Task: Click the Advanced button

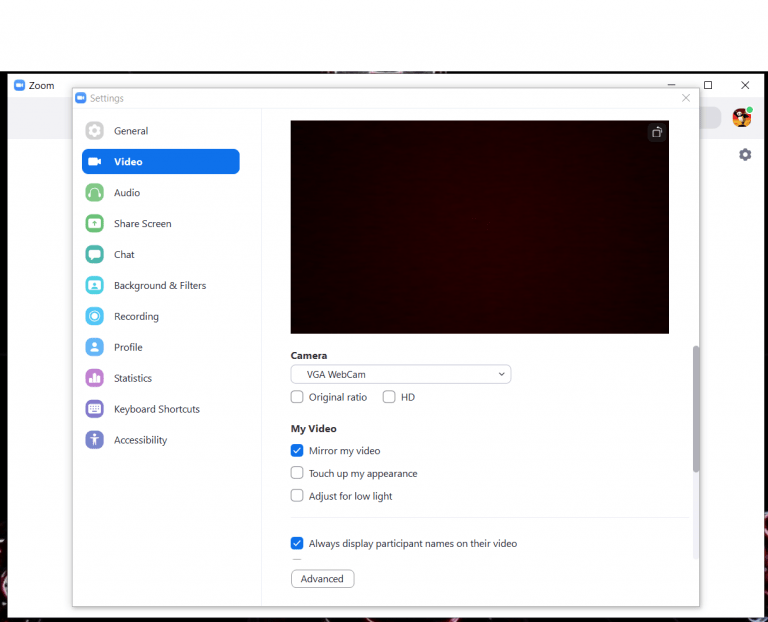Action: [322, 578]
